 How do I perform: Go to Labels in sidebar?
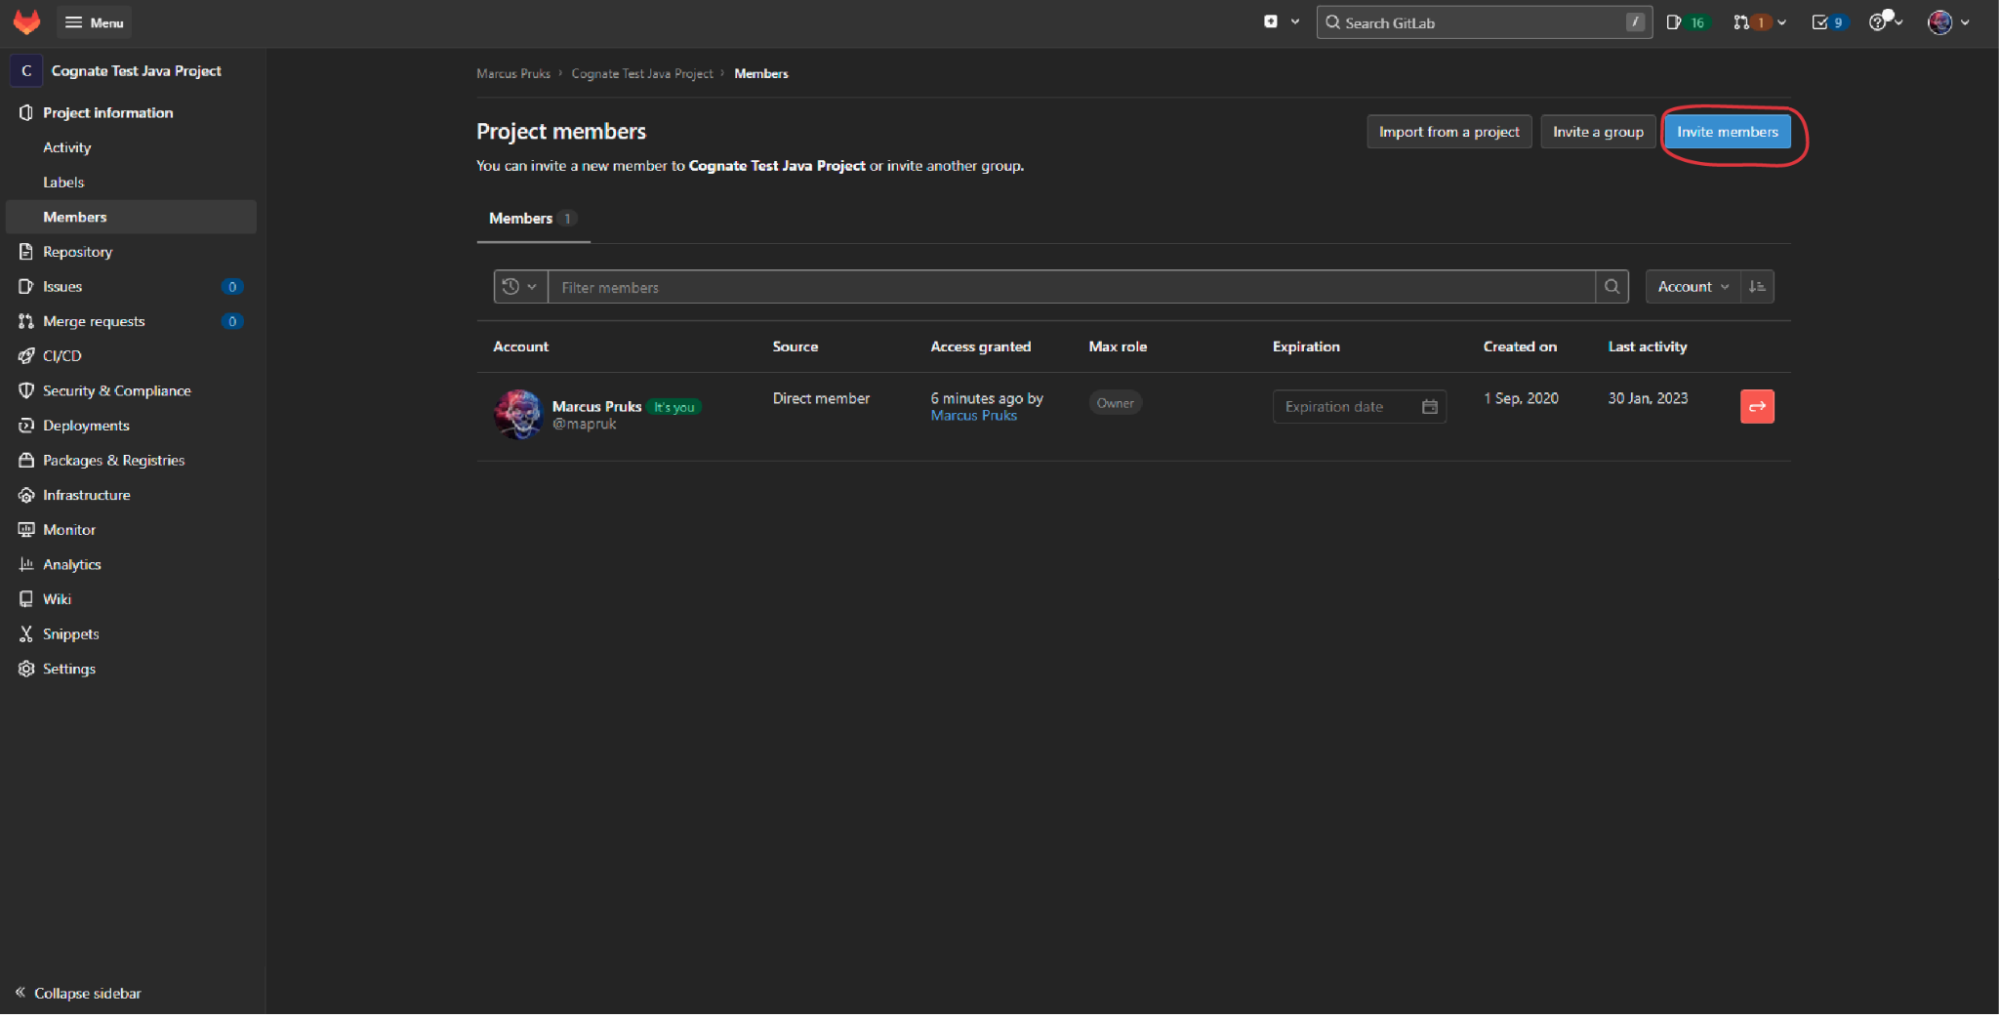(63, 182)
